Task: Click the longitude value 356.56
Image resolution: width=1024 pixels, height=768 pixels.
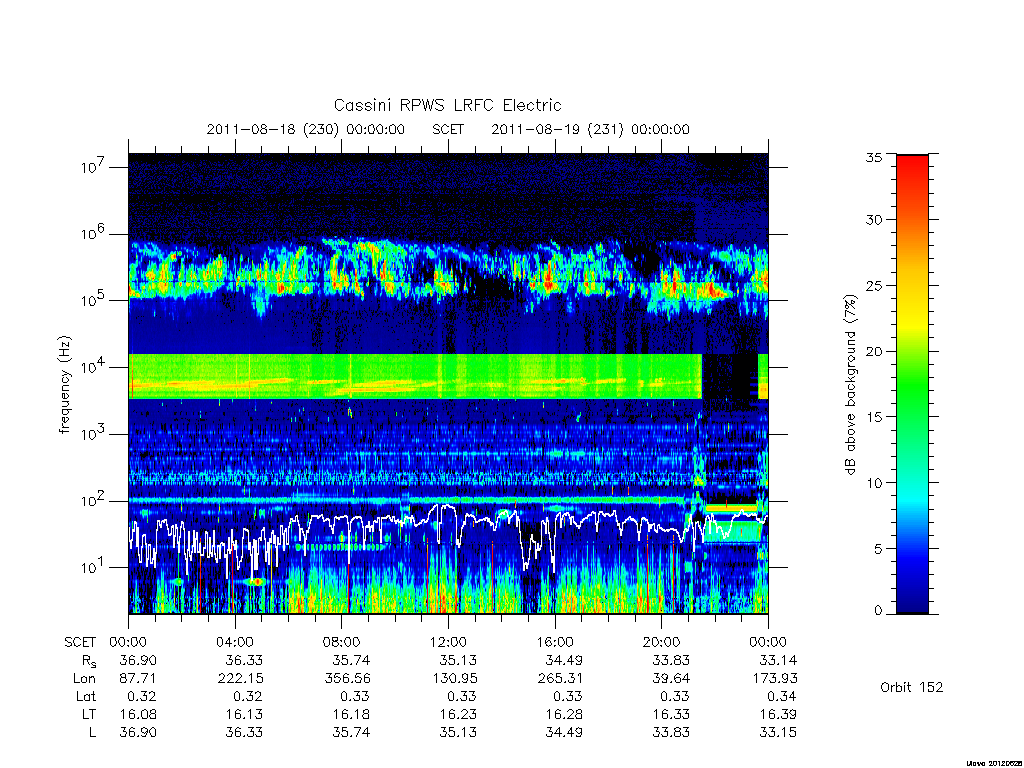Action: coord(347,679)
